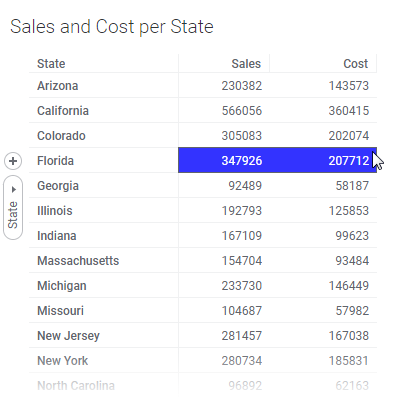The width and height of the screenshot is (394, 398).
Task: Click Colorado cost value 202074
Action: (x=349, y=136)
